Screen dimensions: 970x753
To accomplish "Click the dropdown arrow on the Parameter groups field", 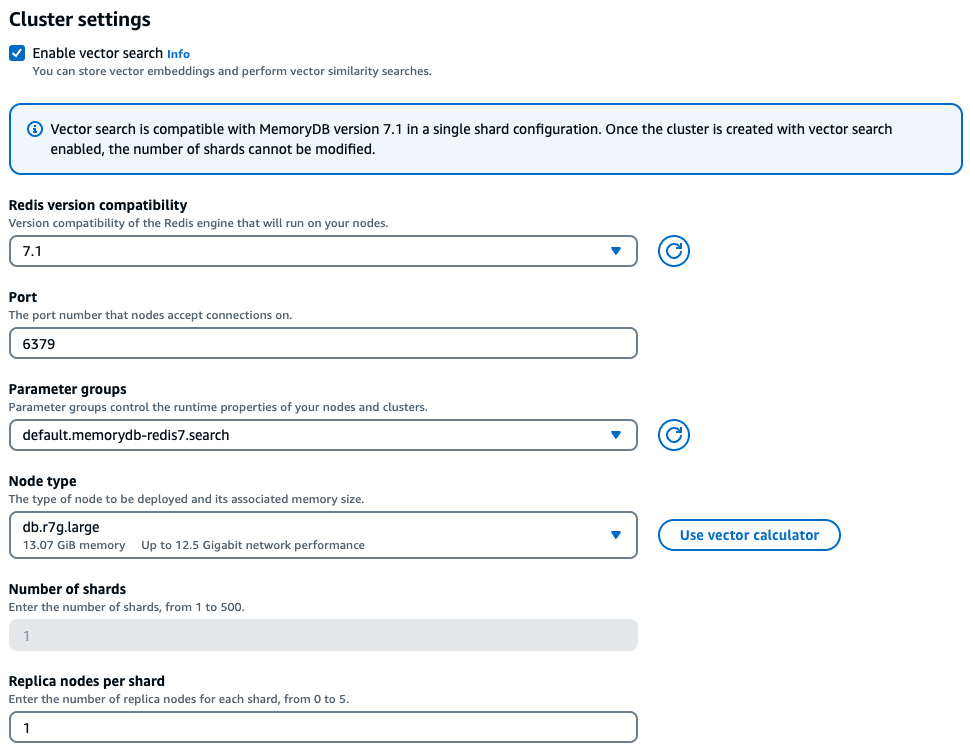I will coord(617,435).
